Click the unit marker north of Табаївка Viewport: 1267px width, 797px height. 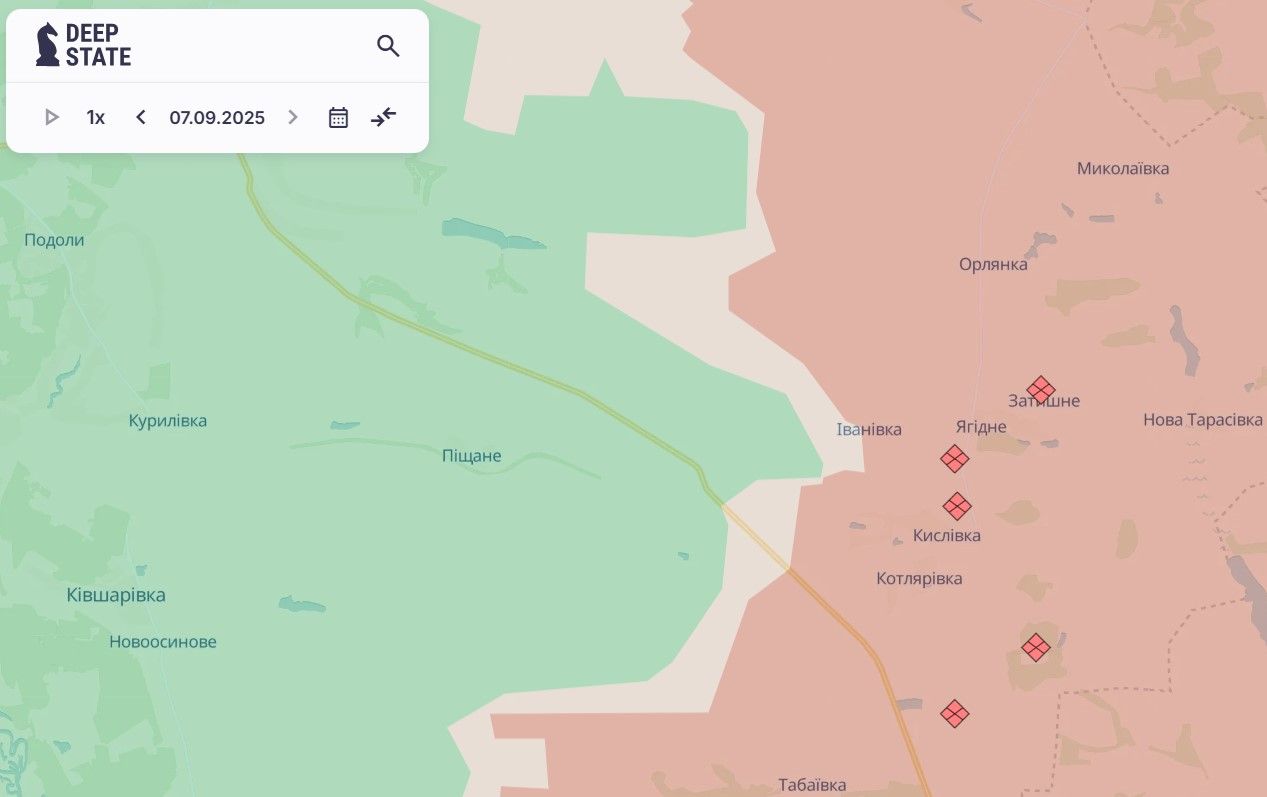955,713
